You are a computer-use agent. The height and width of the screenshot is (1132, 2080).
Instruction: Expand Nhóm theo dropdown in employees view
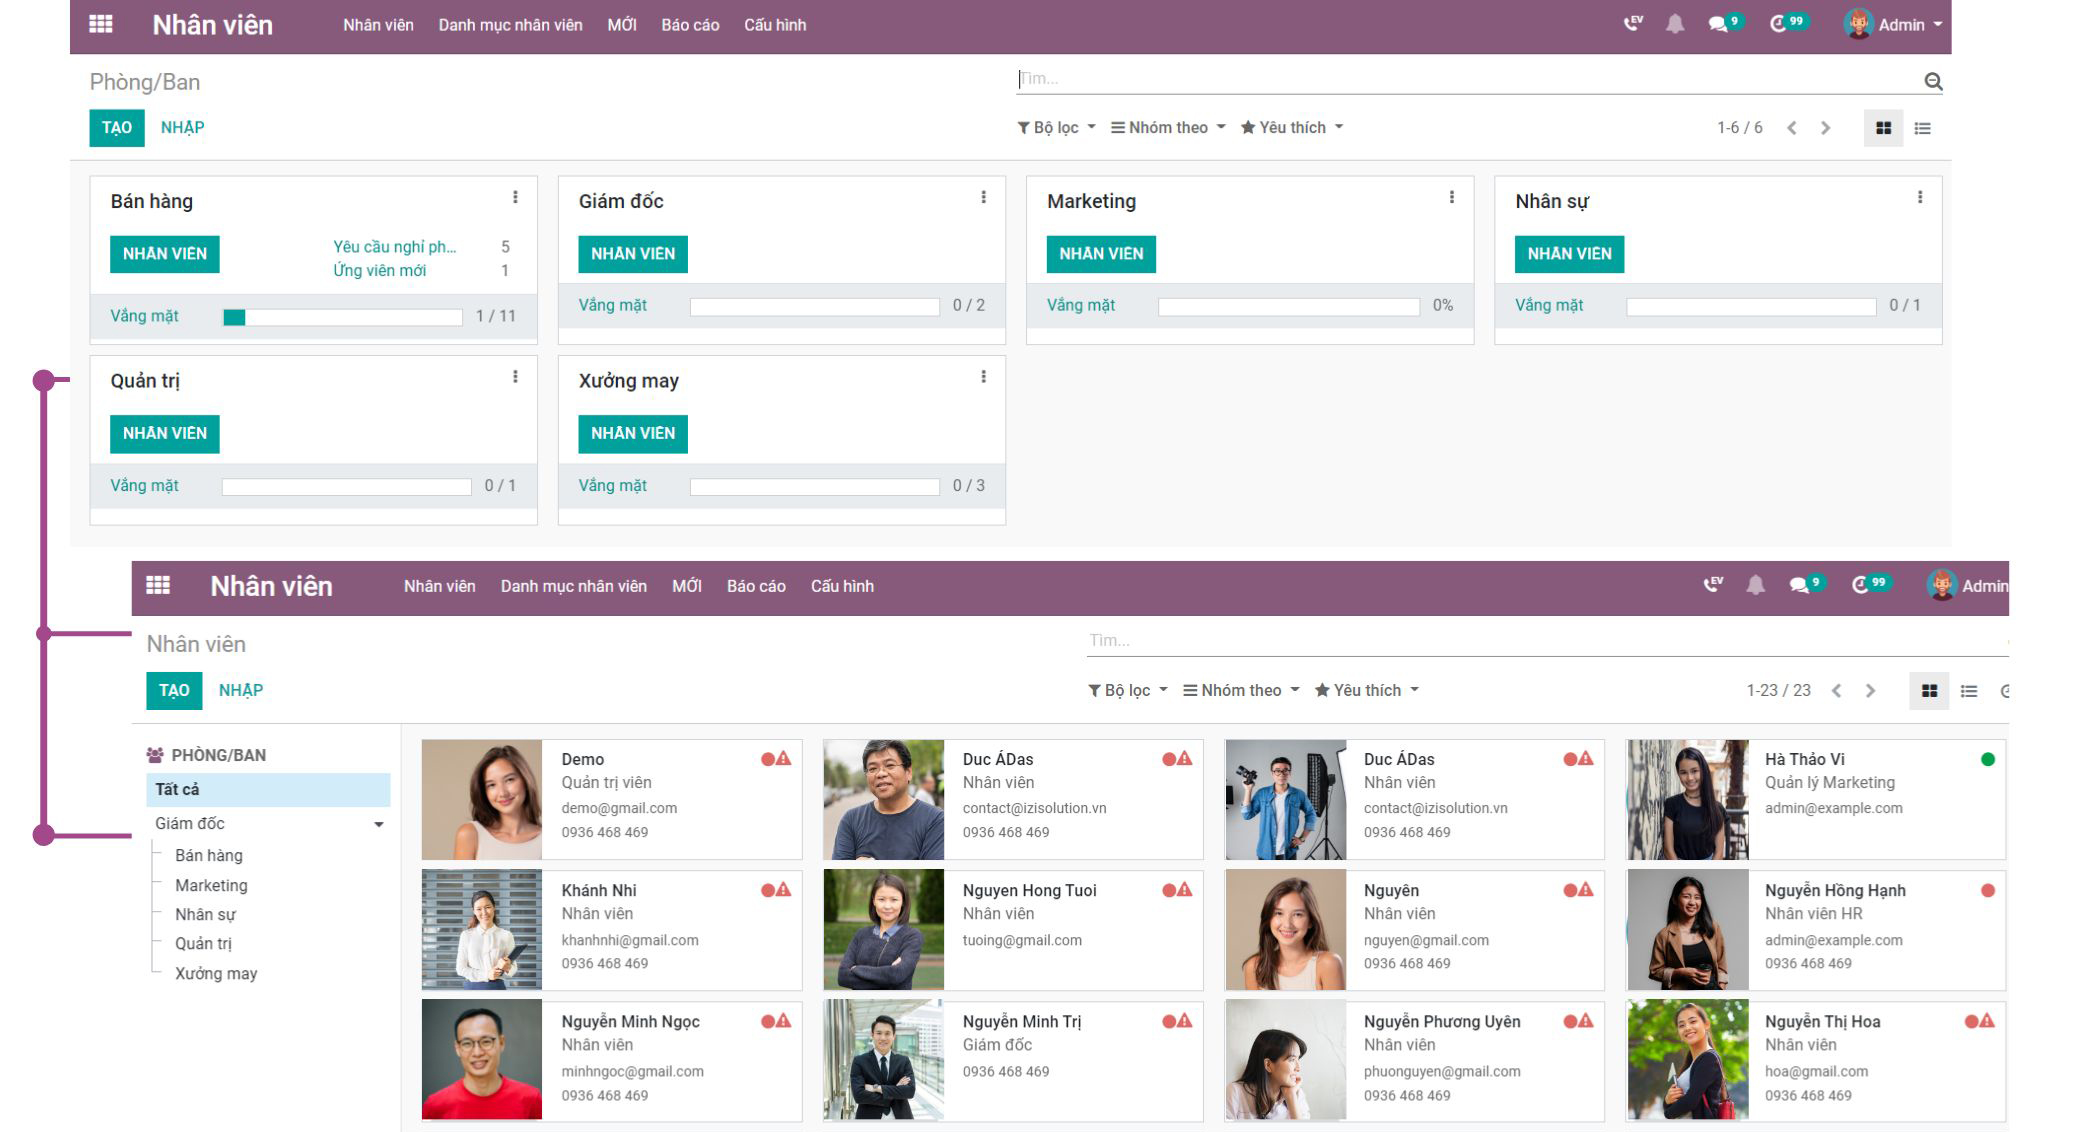pos(1241,691)
